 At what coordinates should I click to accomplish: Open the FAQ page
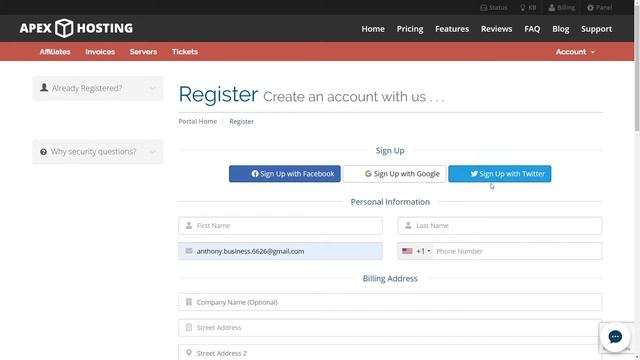coord(532,29)
